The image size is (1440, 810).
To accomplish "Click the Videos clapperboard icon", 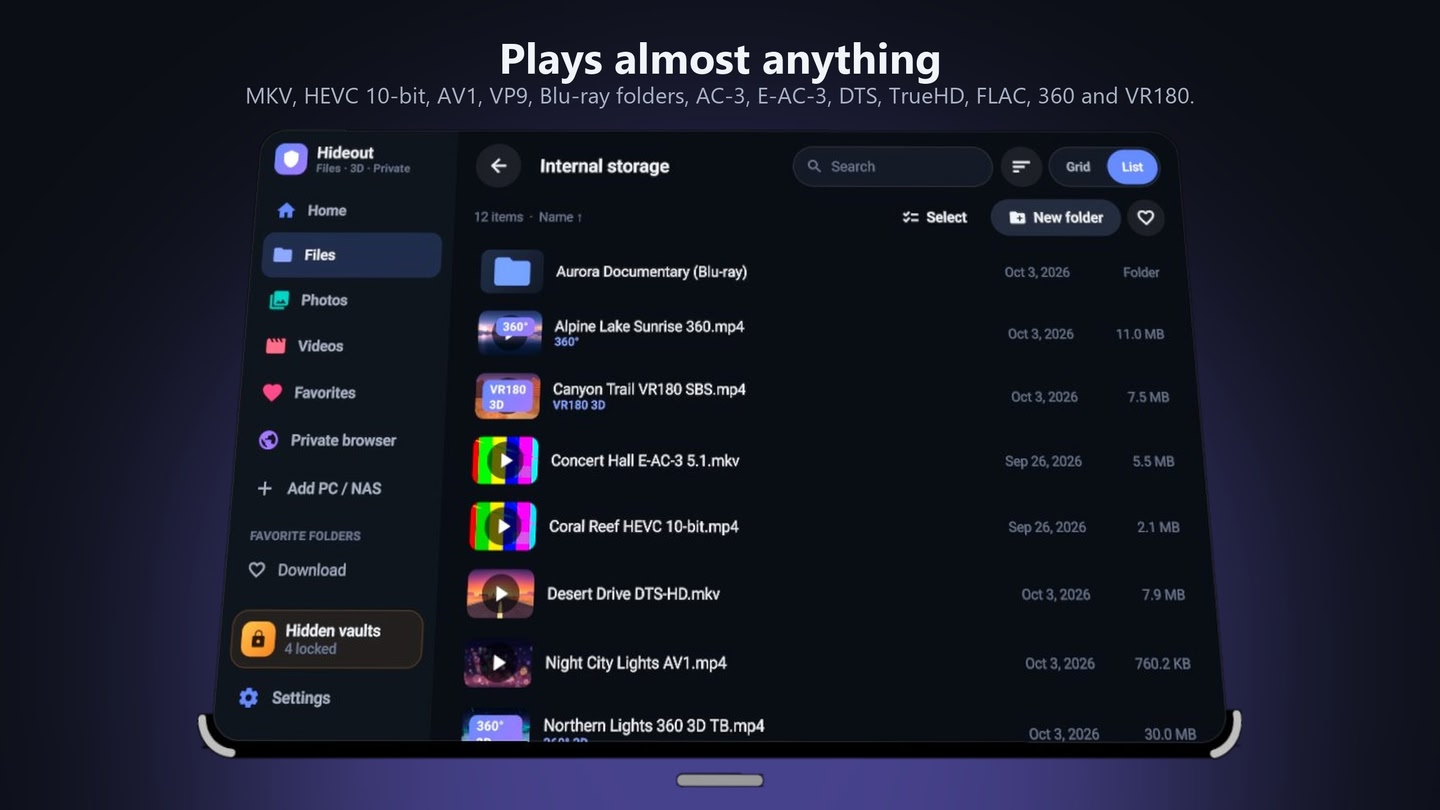I will tap(276, 346).
